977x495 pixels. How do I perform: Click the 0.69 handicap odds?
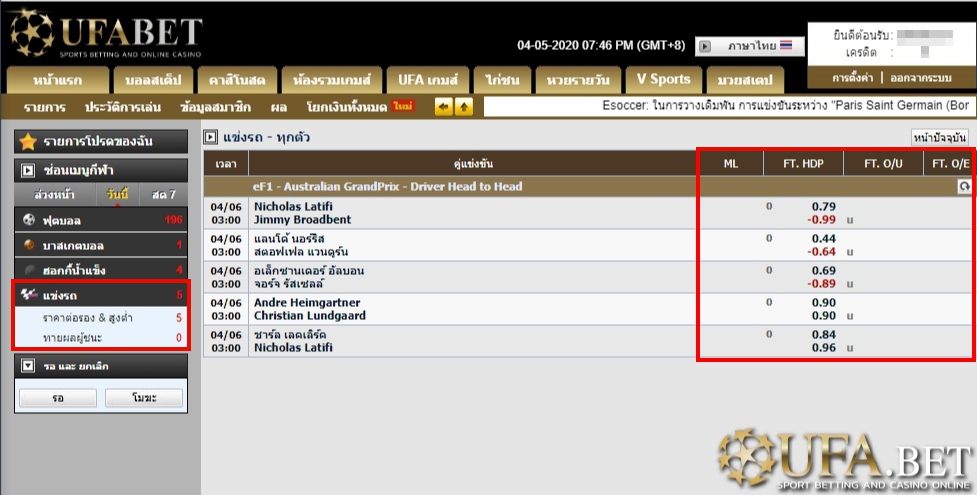[x=824, y=271]
